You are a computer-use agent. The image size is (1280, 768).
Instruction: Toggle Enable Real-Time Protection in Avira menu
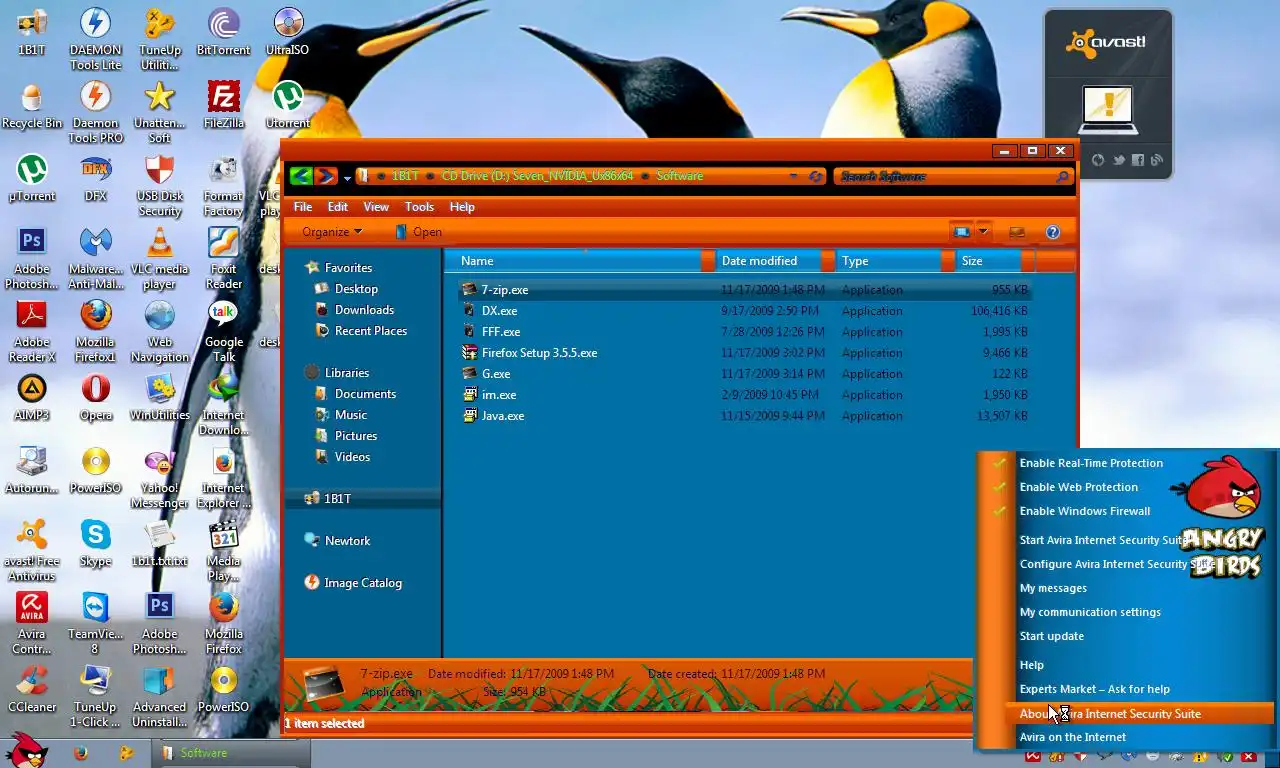1090,463
